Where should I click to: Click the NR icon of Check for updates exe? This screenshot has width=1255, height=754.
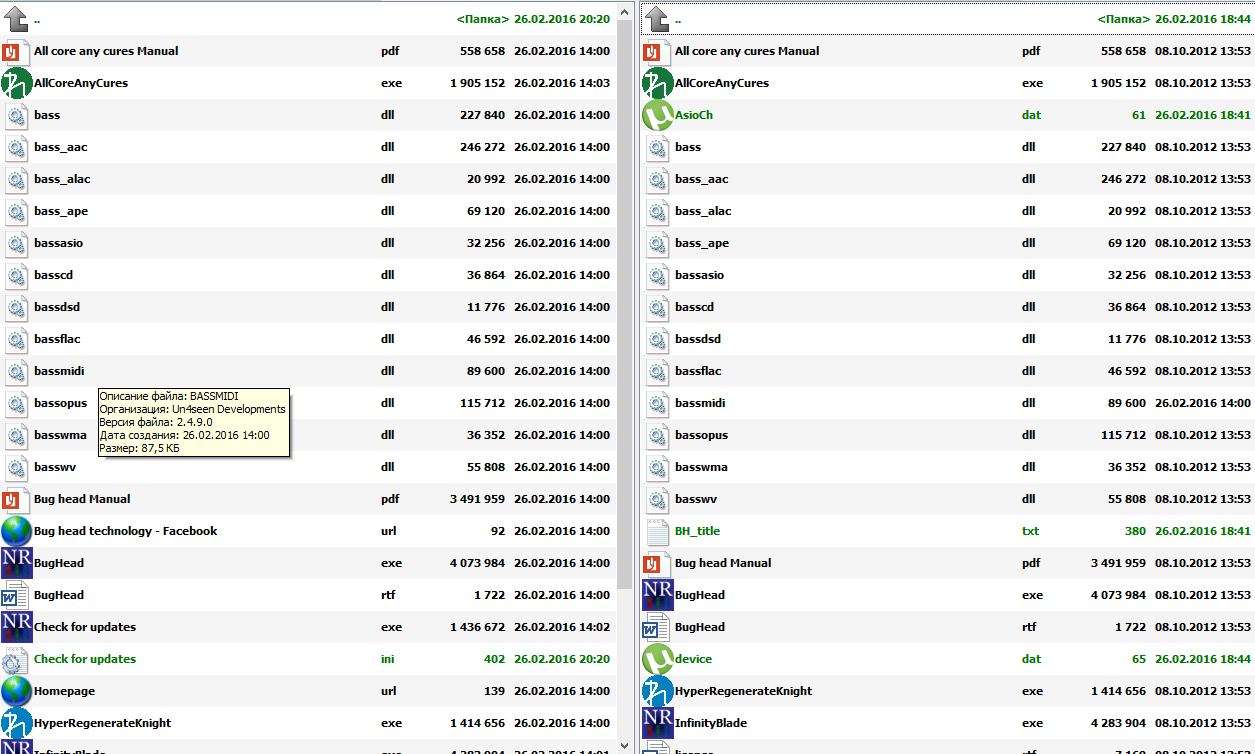(16, 627)
